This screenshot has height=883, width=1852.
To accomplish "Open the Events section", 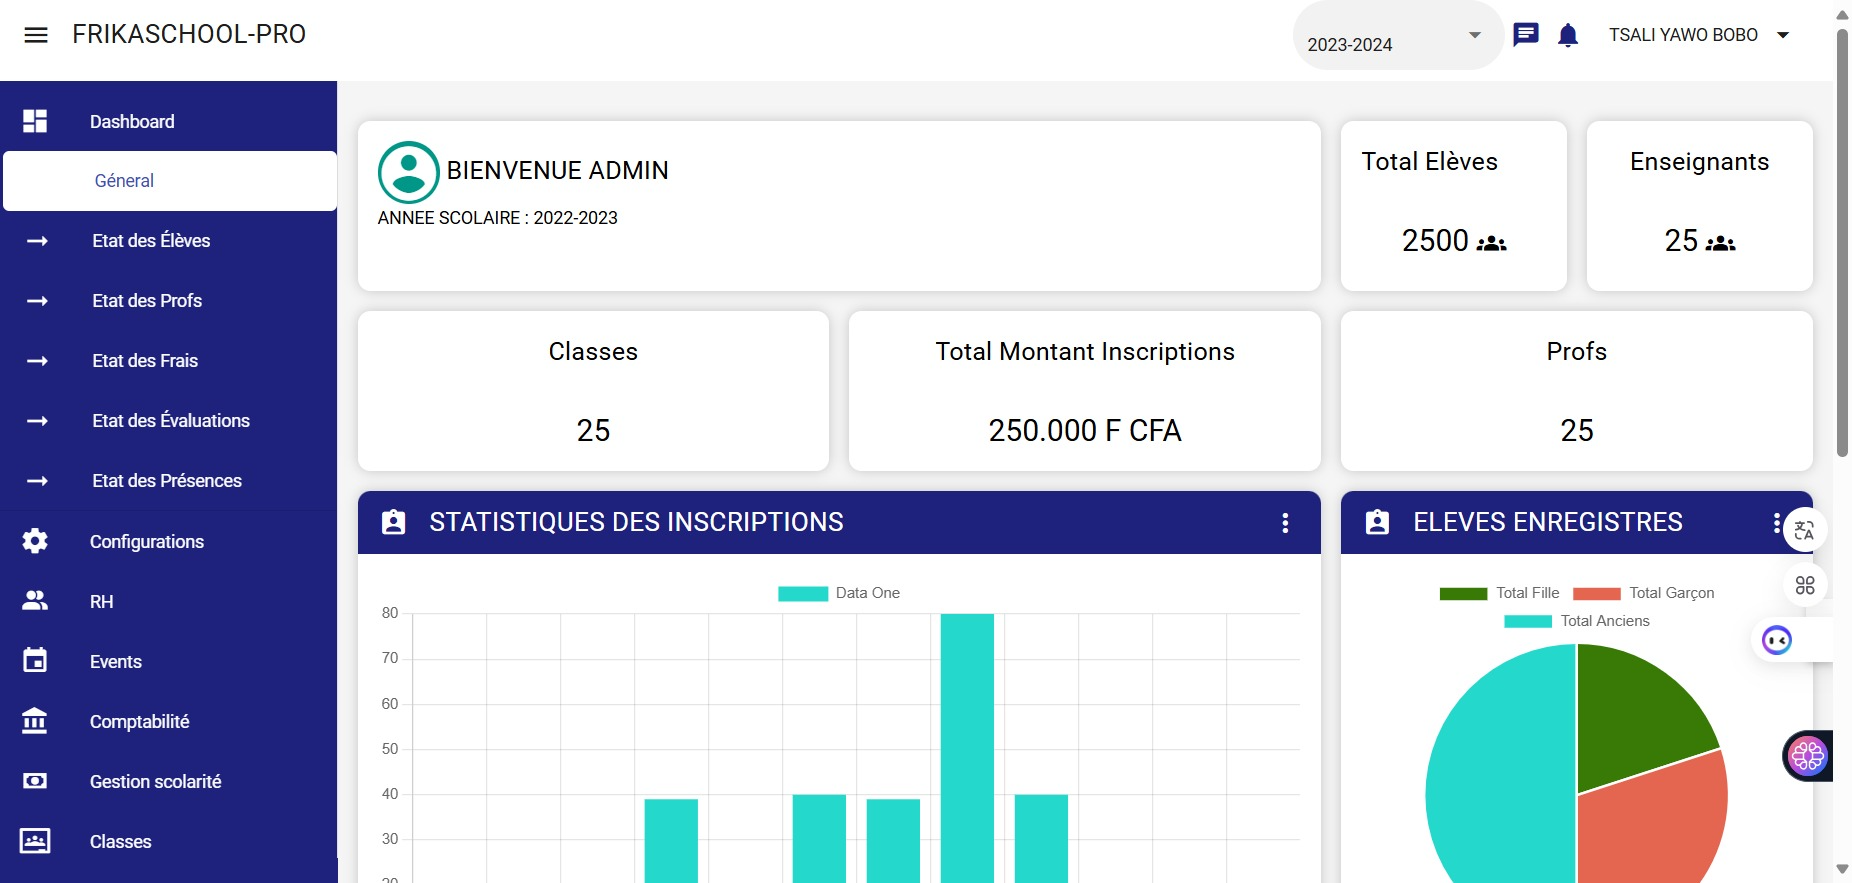I will (x=116, y=662).
